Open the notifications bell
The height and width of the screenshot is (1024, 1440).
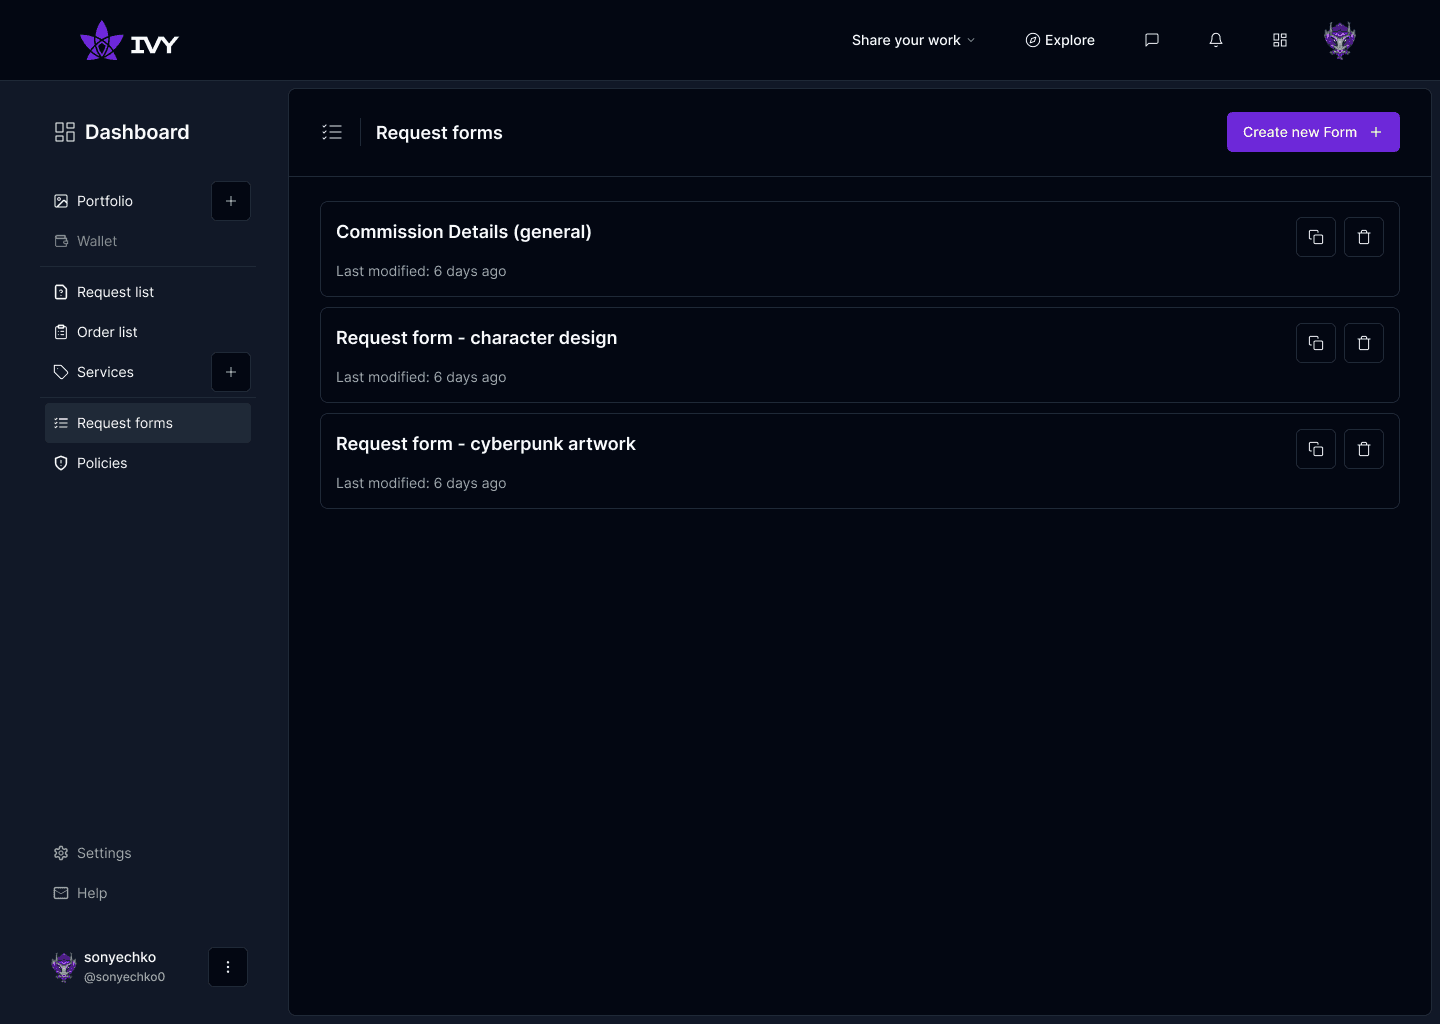click(1216, 40)
